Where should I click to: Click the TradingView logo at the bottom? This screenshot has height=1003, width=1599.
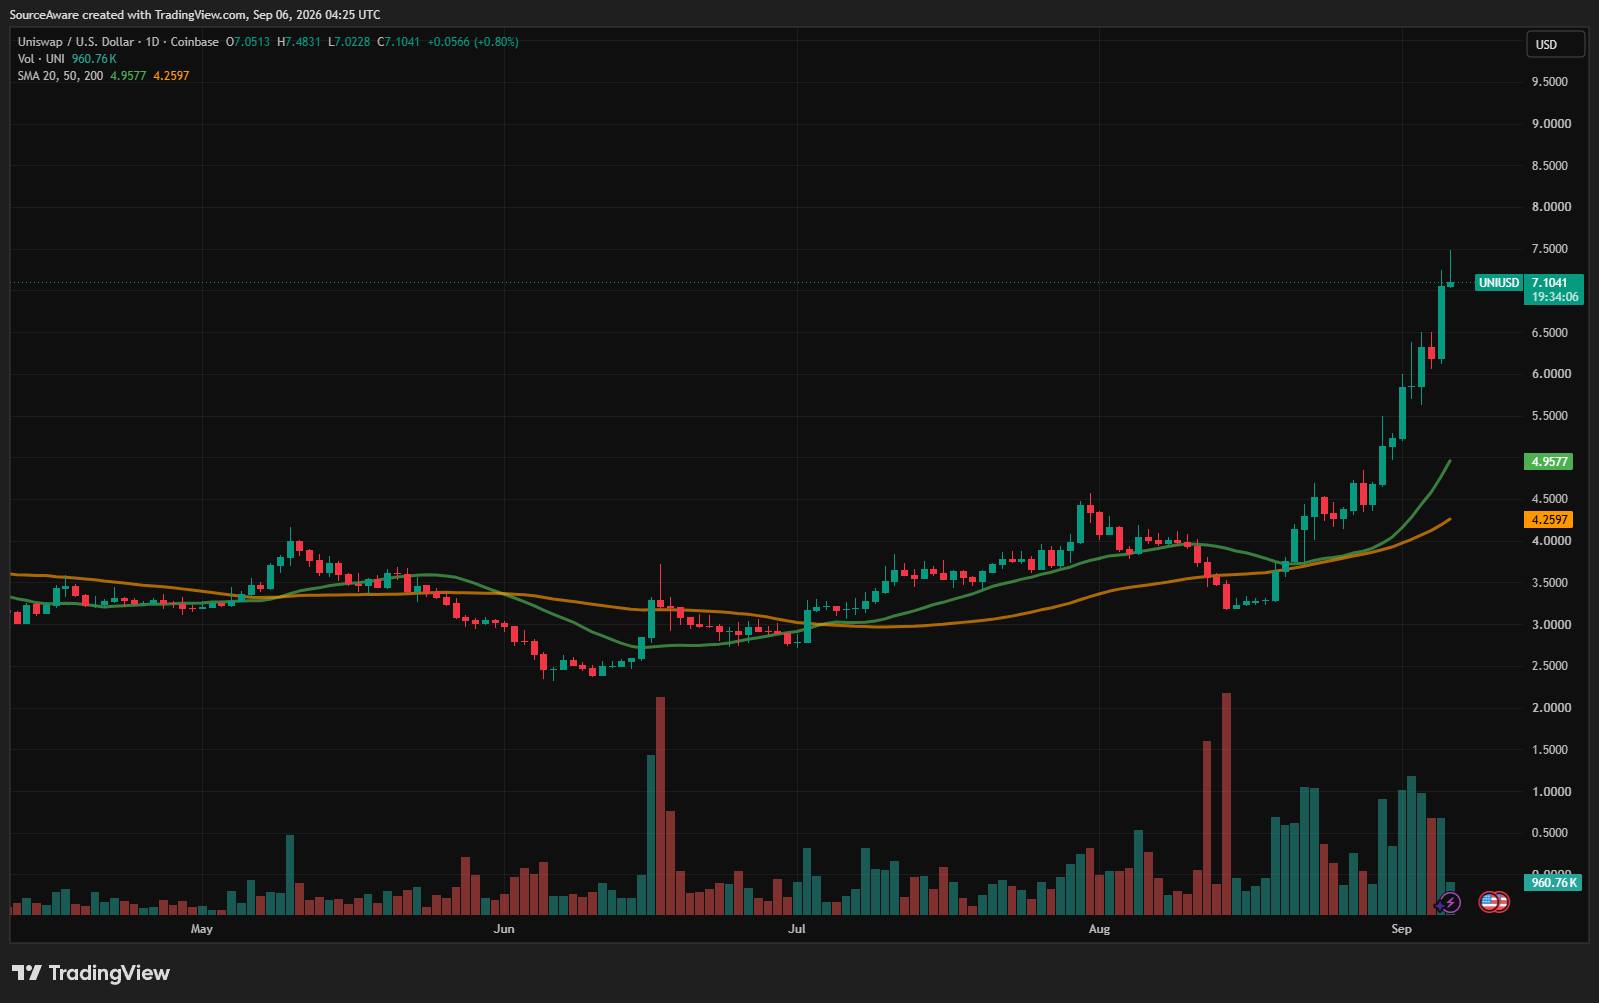[91, 973]
